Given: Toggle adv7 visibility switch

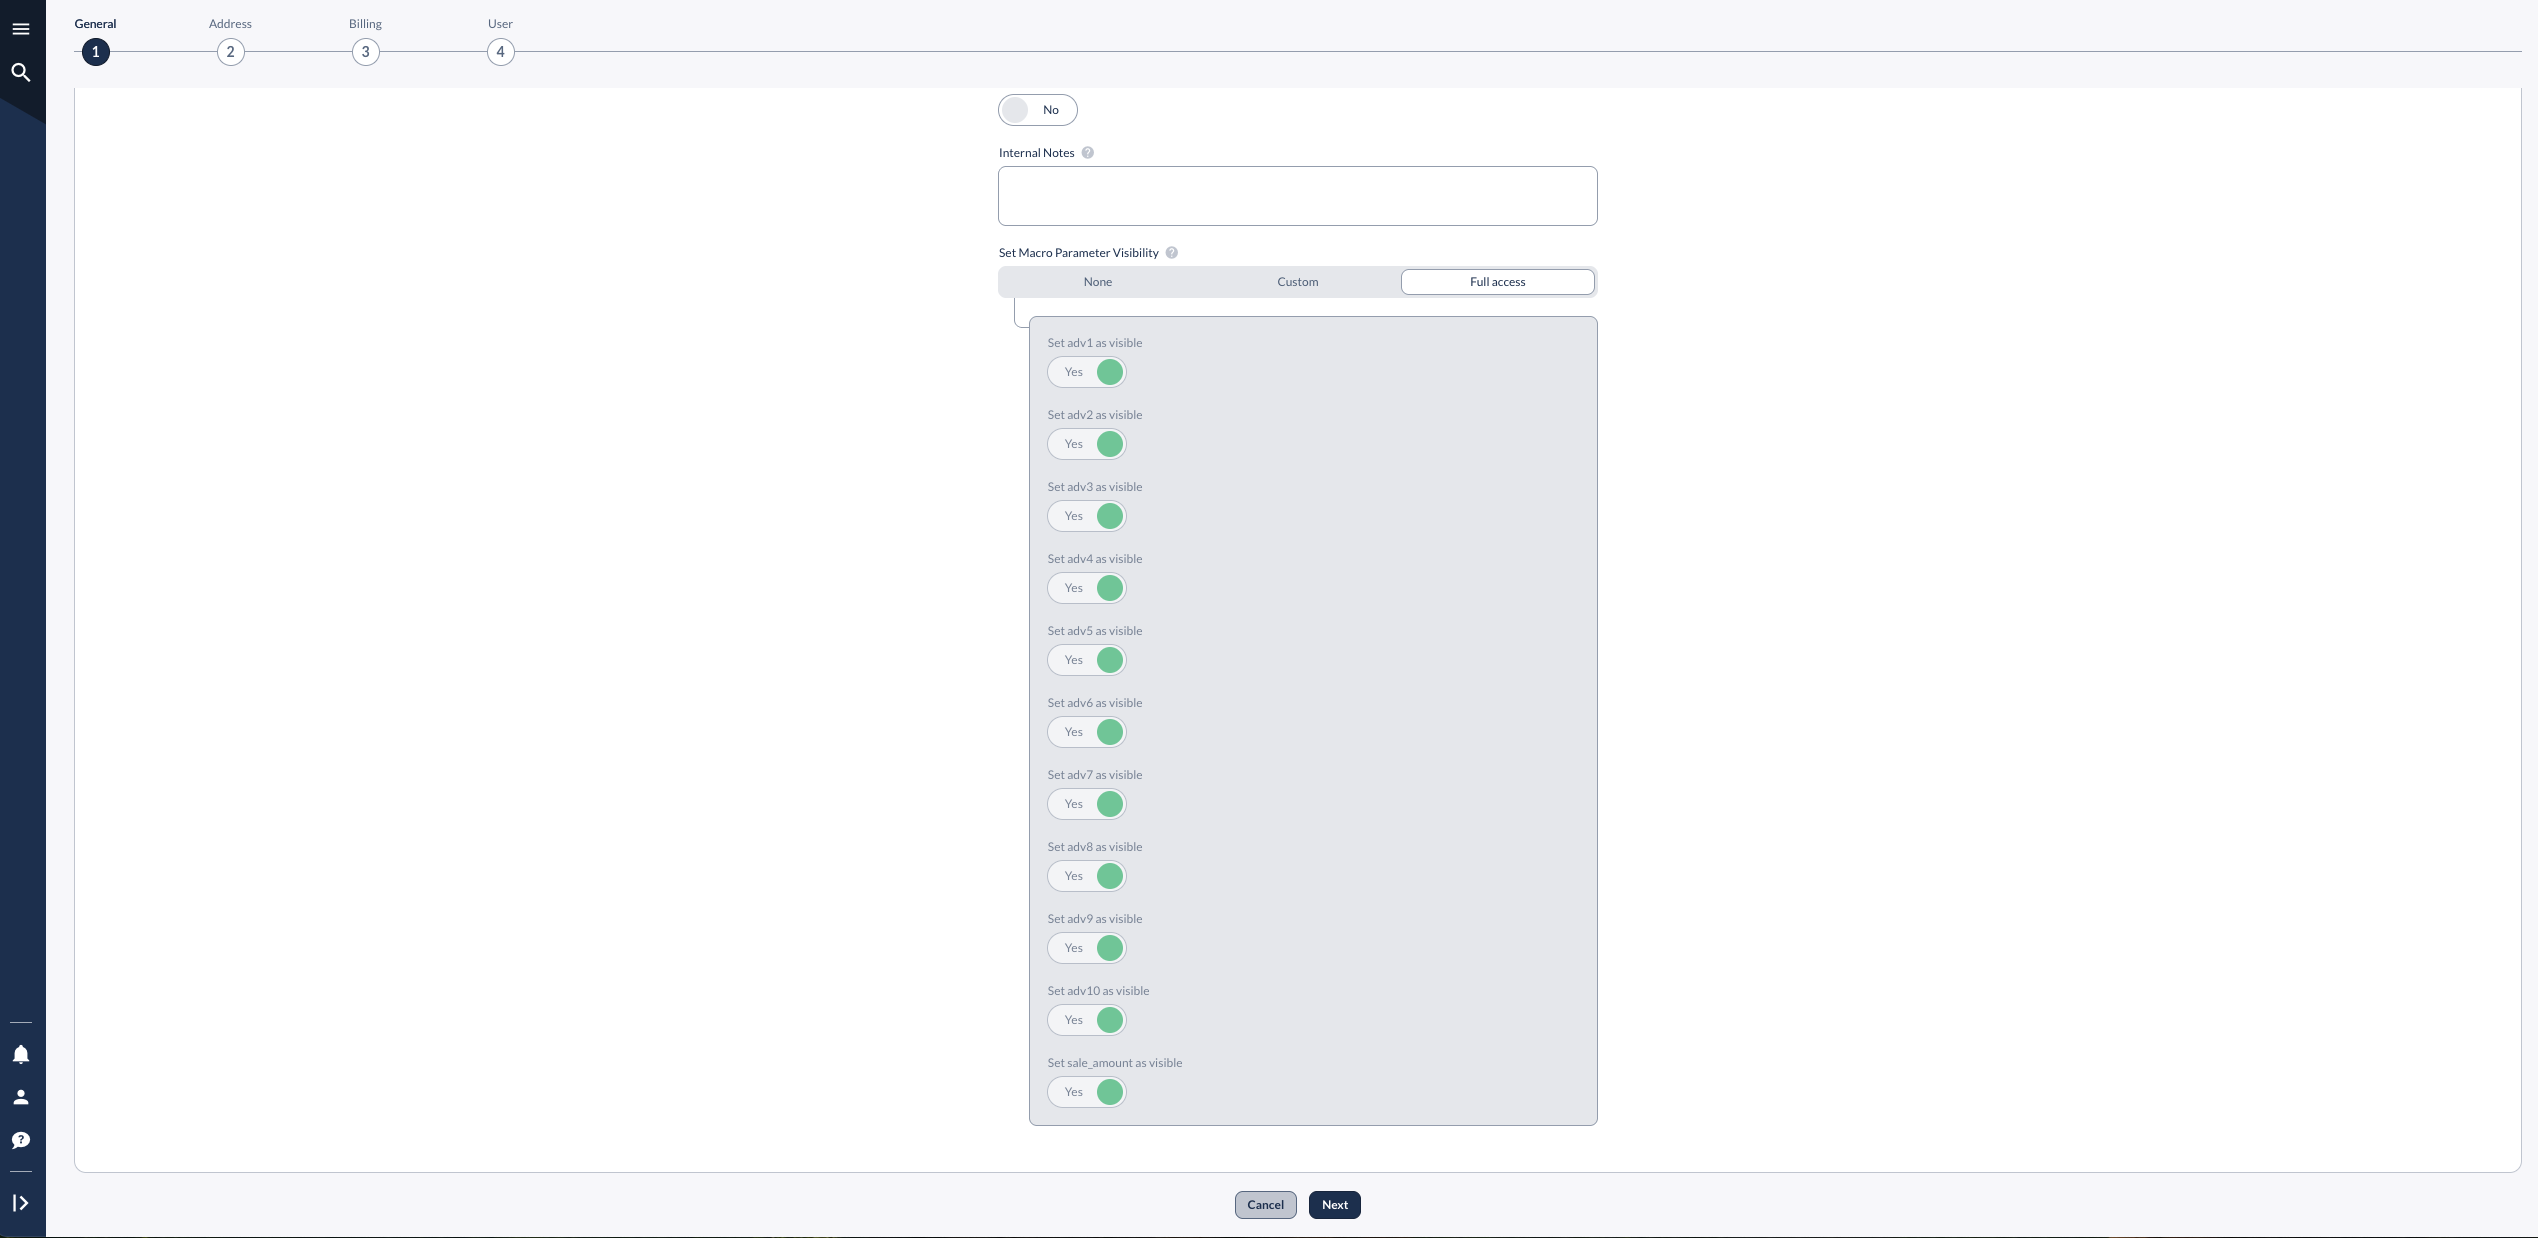Looking at the screenshot, I should [x=1087, y=804].
